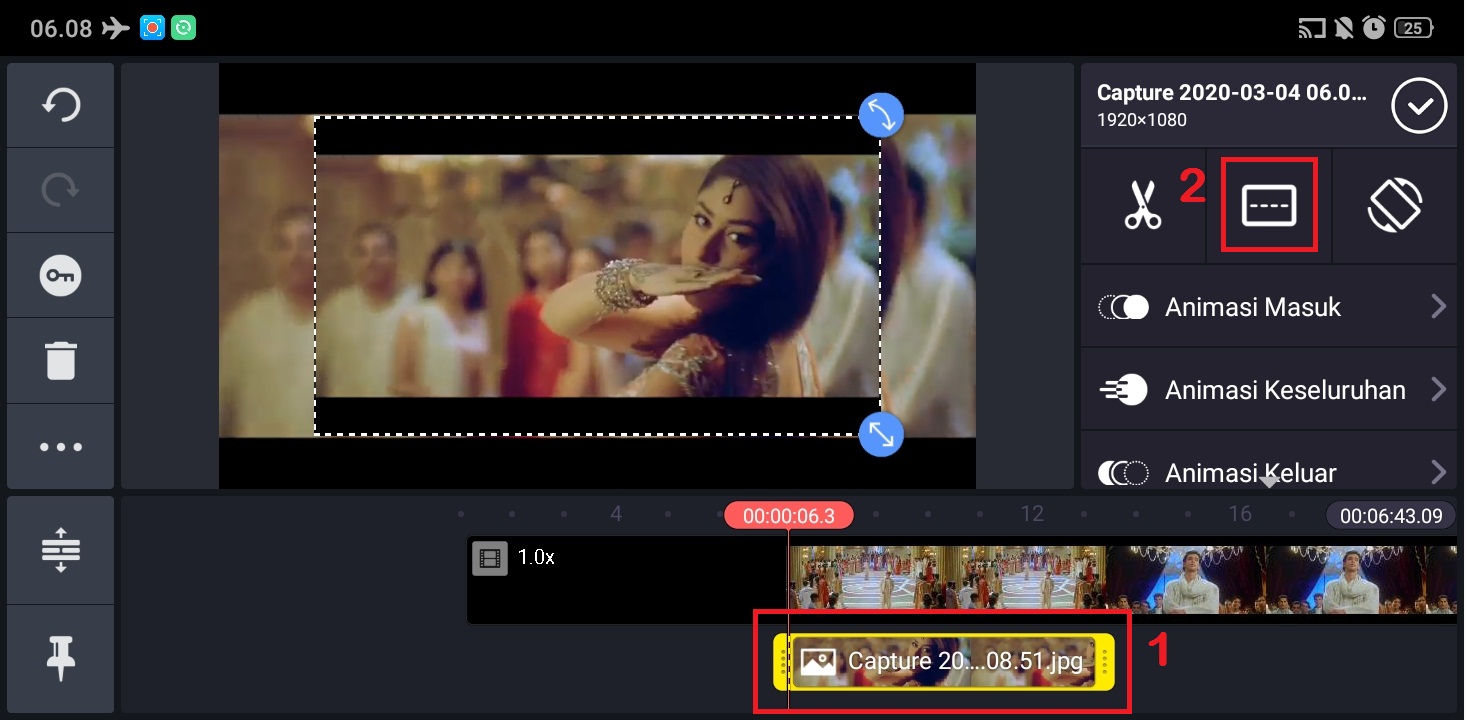The width and height of the screenshot is (1466, 720).
Task: Expand the chevron beside Animasi Keseluruhan
Action: 1438,389
